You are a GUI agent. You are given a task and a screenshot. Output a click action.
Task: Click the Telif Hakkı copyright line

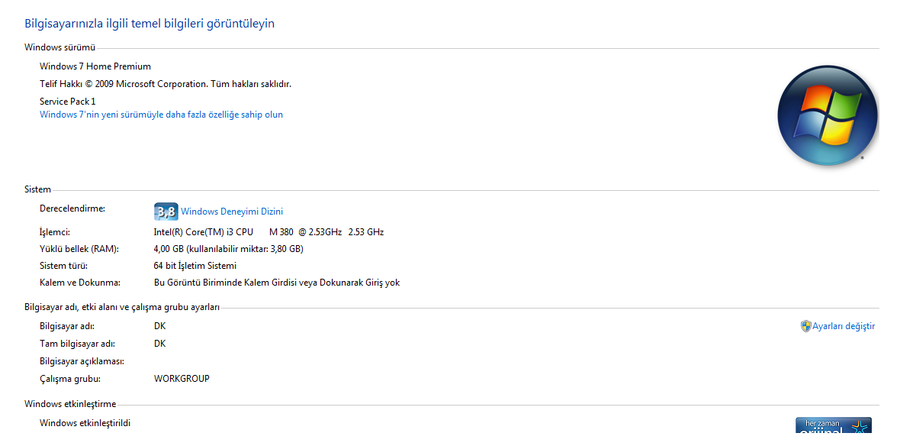(x=165, y=84)
